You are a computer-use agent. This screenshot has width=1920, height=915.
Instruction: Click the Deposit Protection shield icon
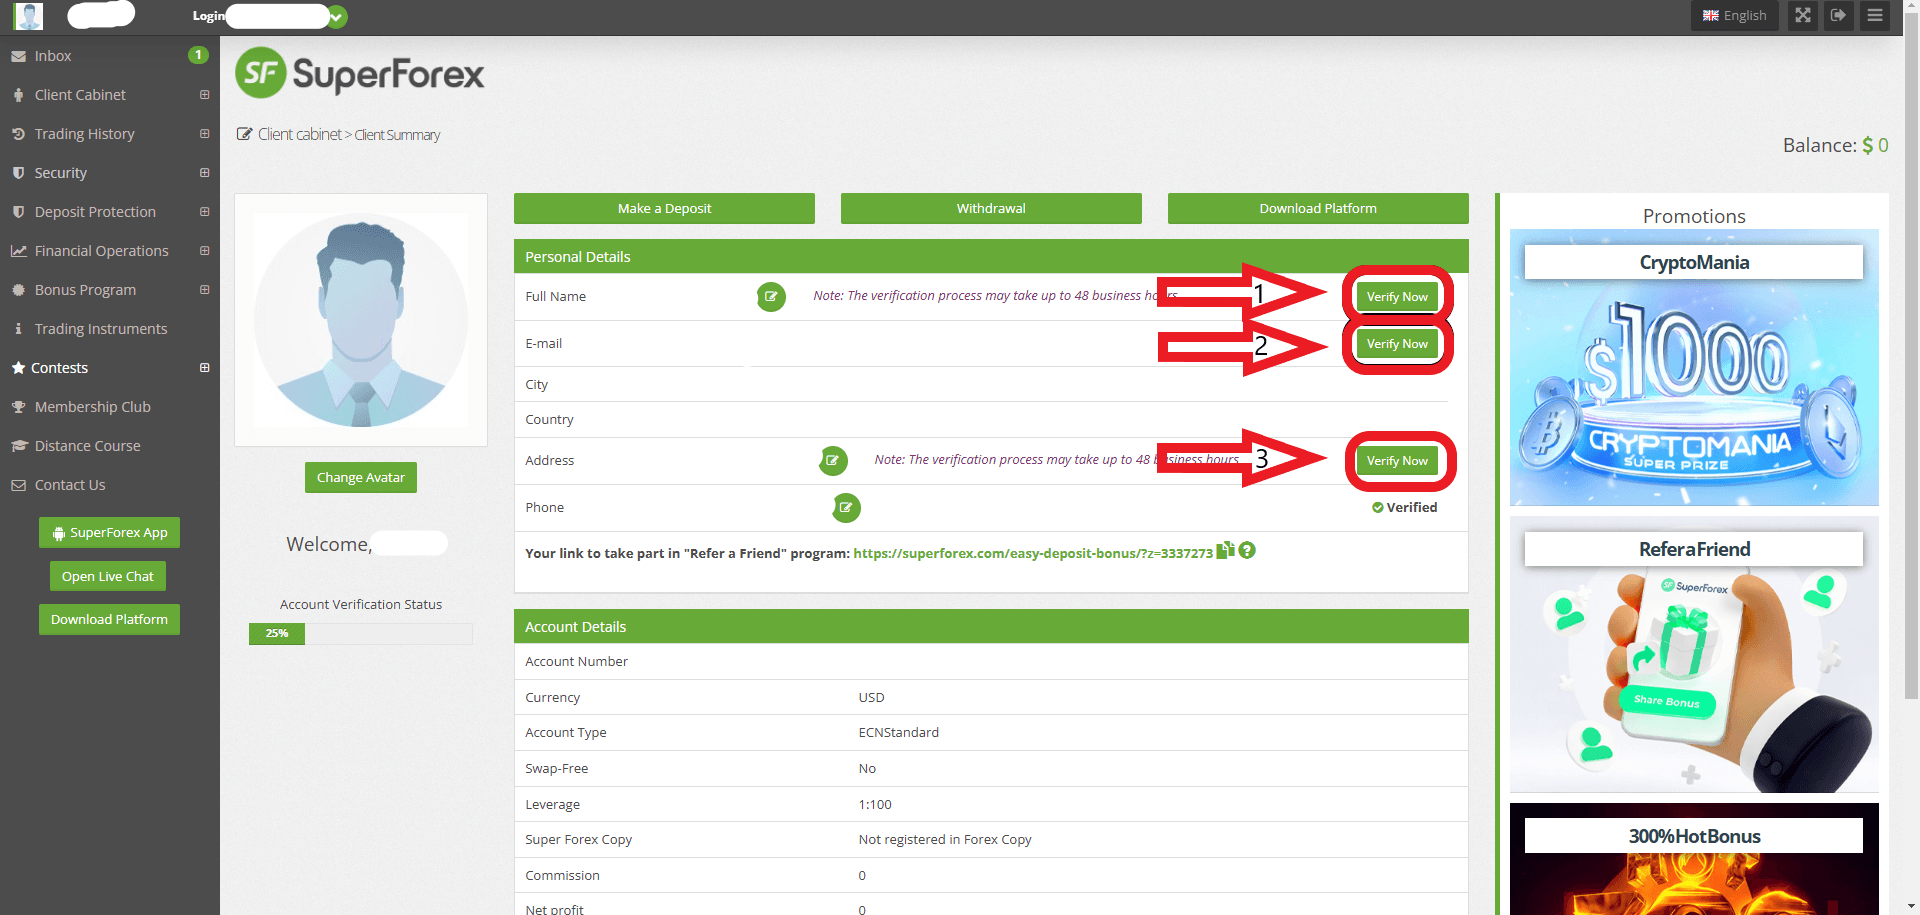(18, 212)
